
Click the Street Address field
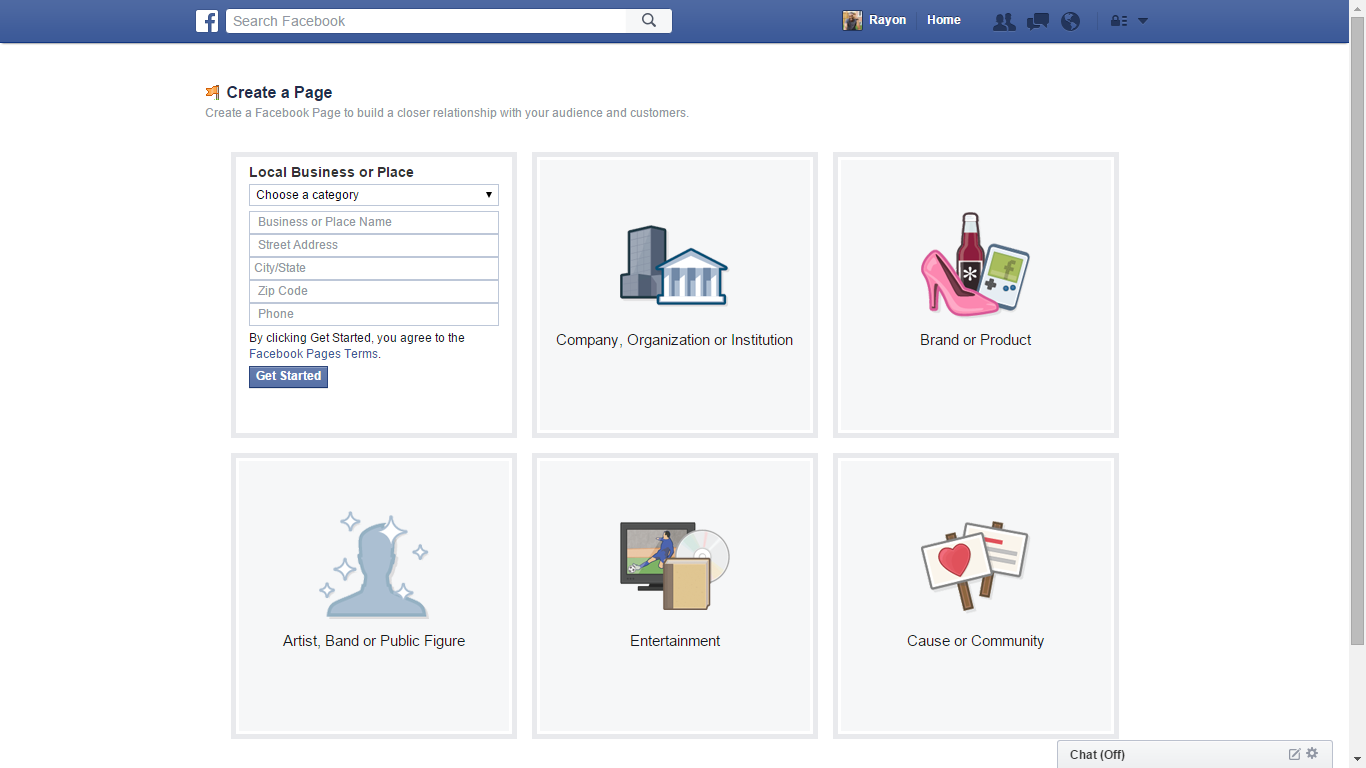[374, 245]
